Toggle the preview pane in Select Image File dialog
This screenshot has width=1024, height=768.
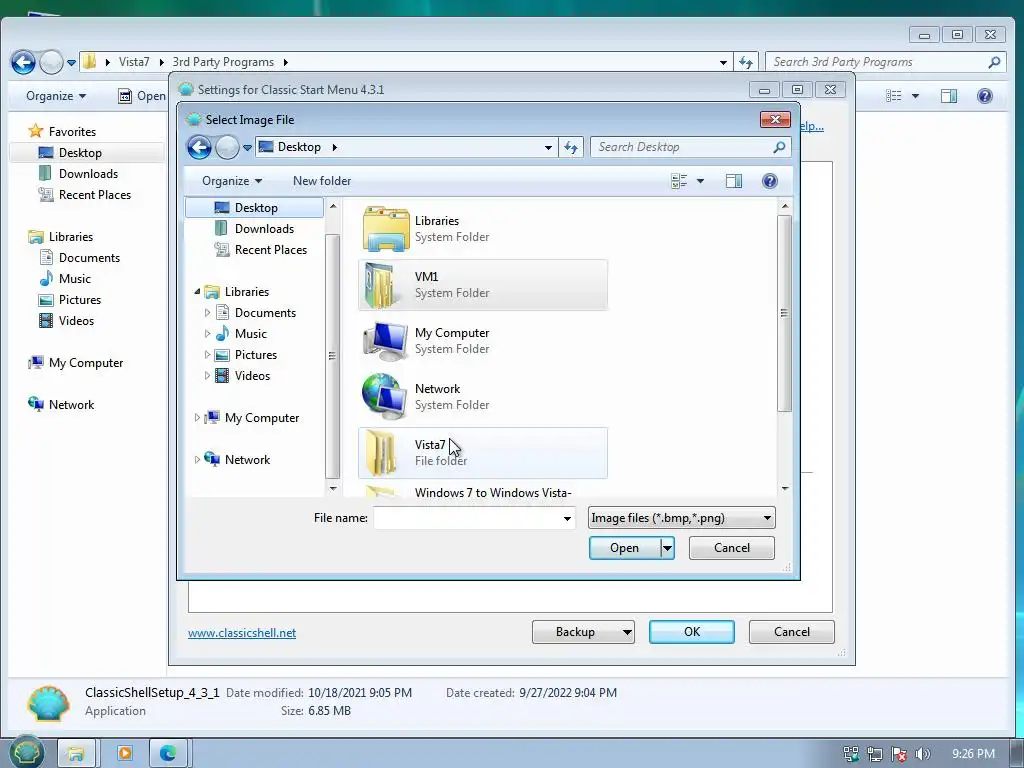click(734, 181)
